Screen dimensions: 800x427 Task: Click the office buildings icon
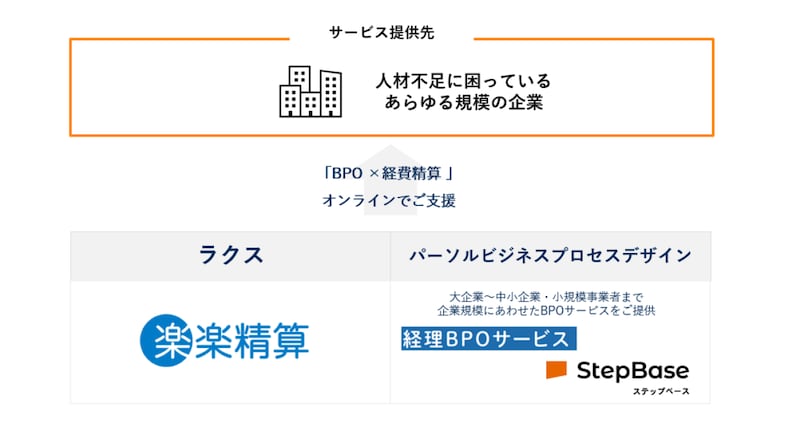pos(310,91)
